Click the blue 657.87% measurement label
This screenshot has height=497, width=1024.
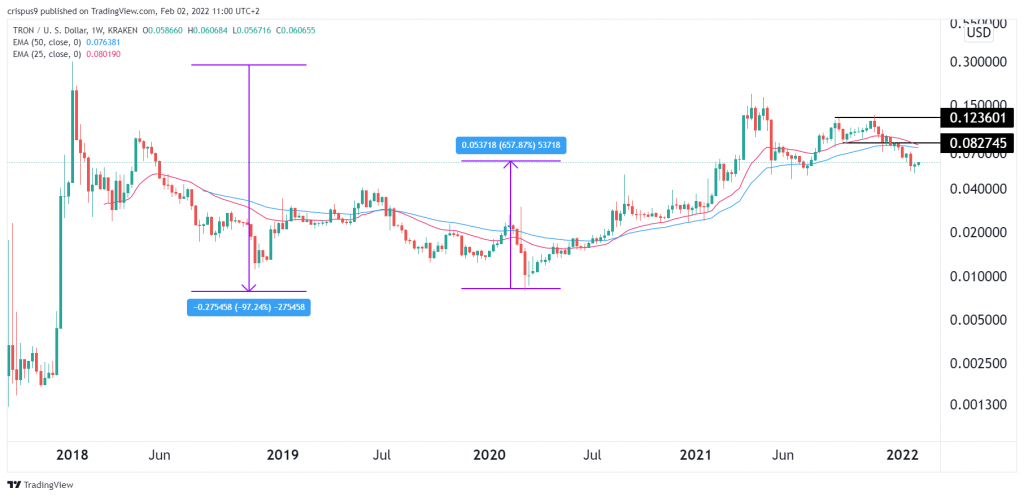[x=510, y=145]
